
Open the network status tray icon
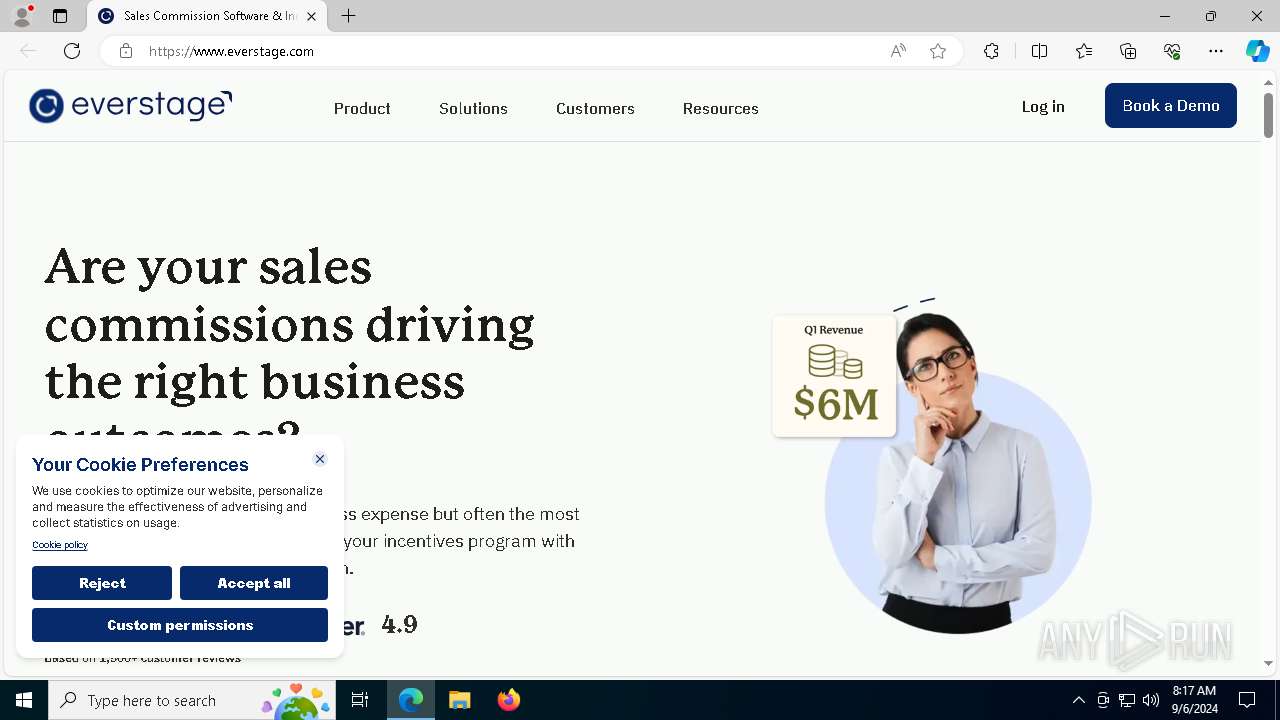[x=1127, y=700]
